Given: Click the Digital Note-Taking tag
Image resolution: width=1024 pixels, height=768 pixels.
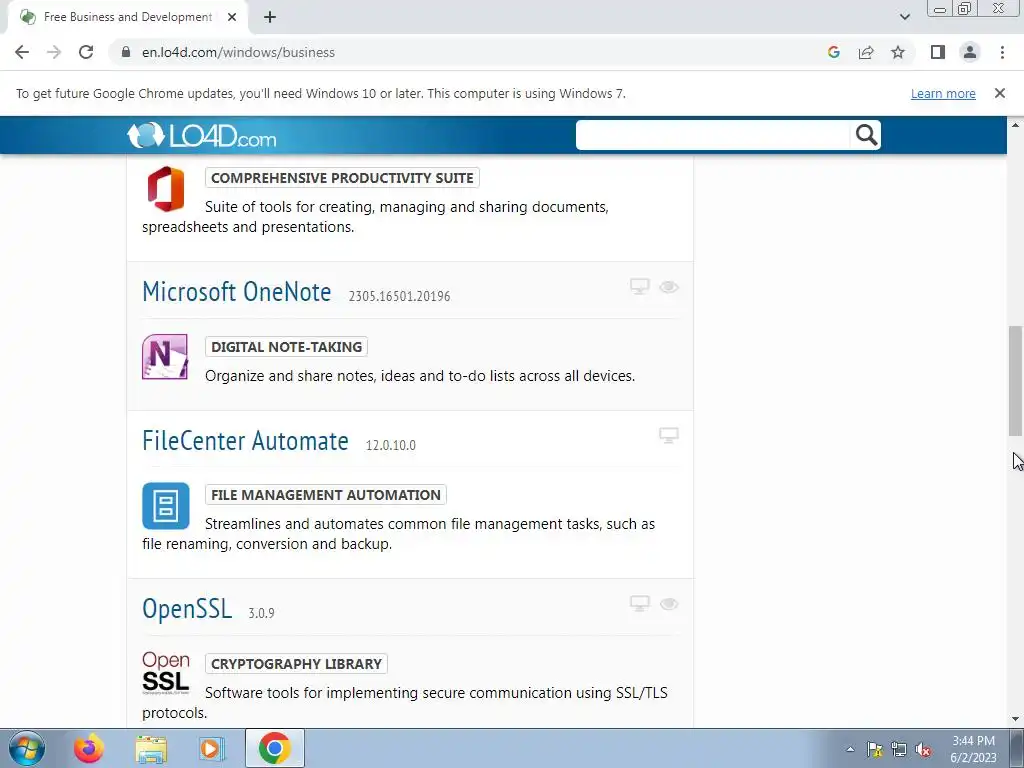Looking at the screenshot, I should click(286, 347).
